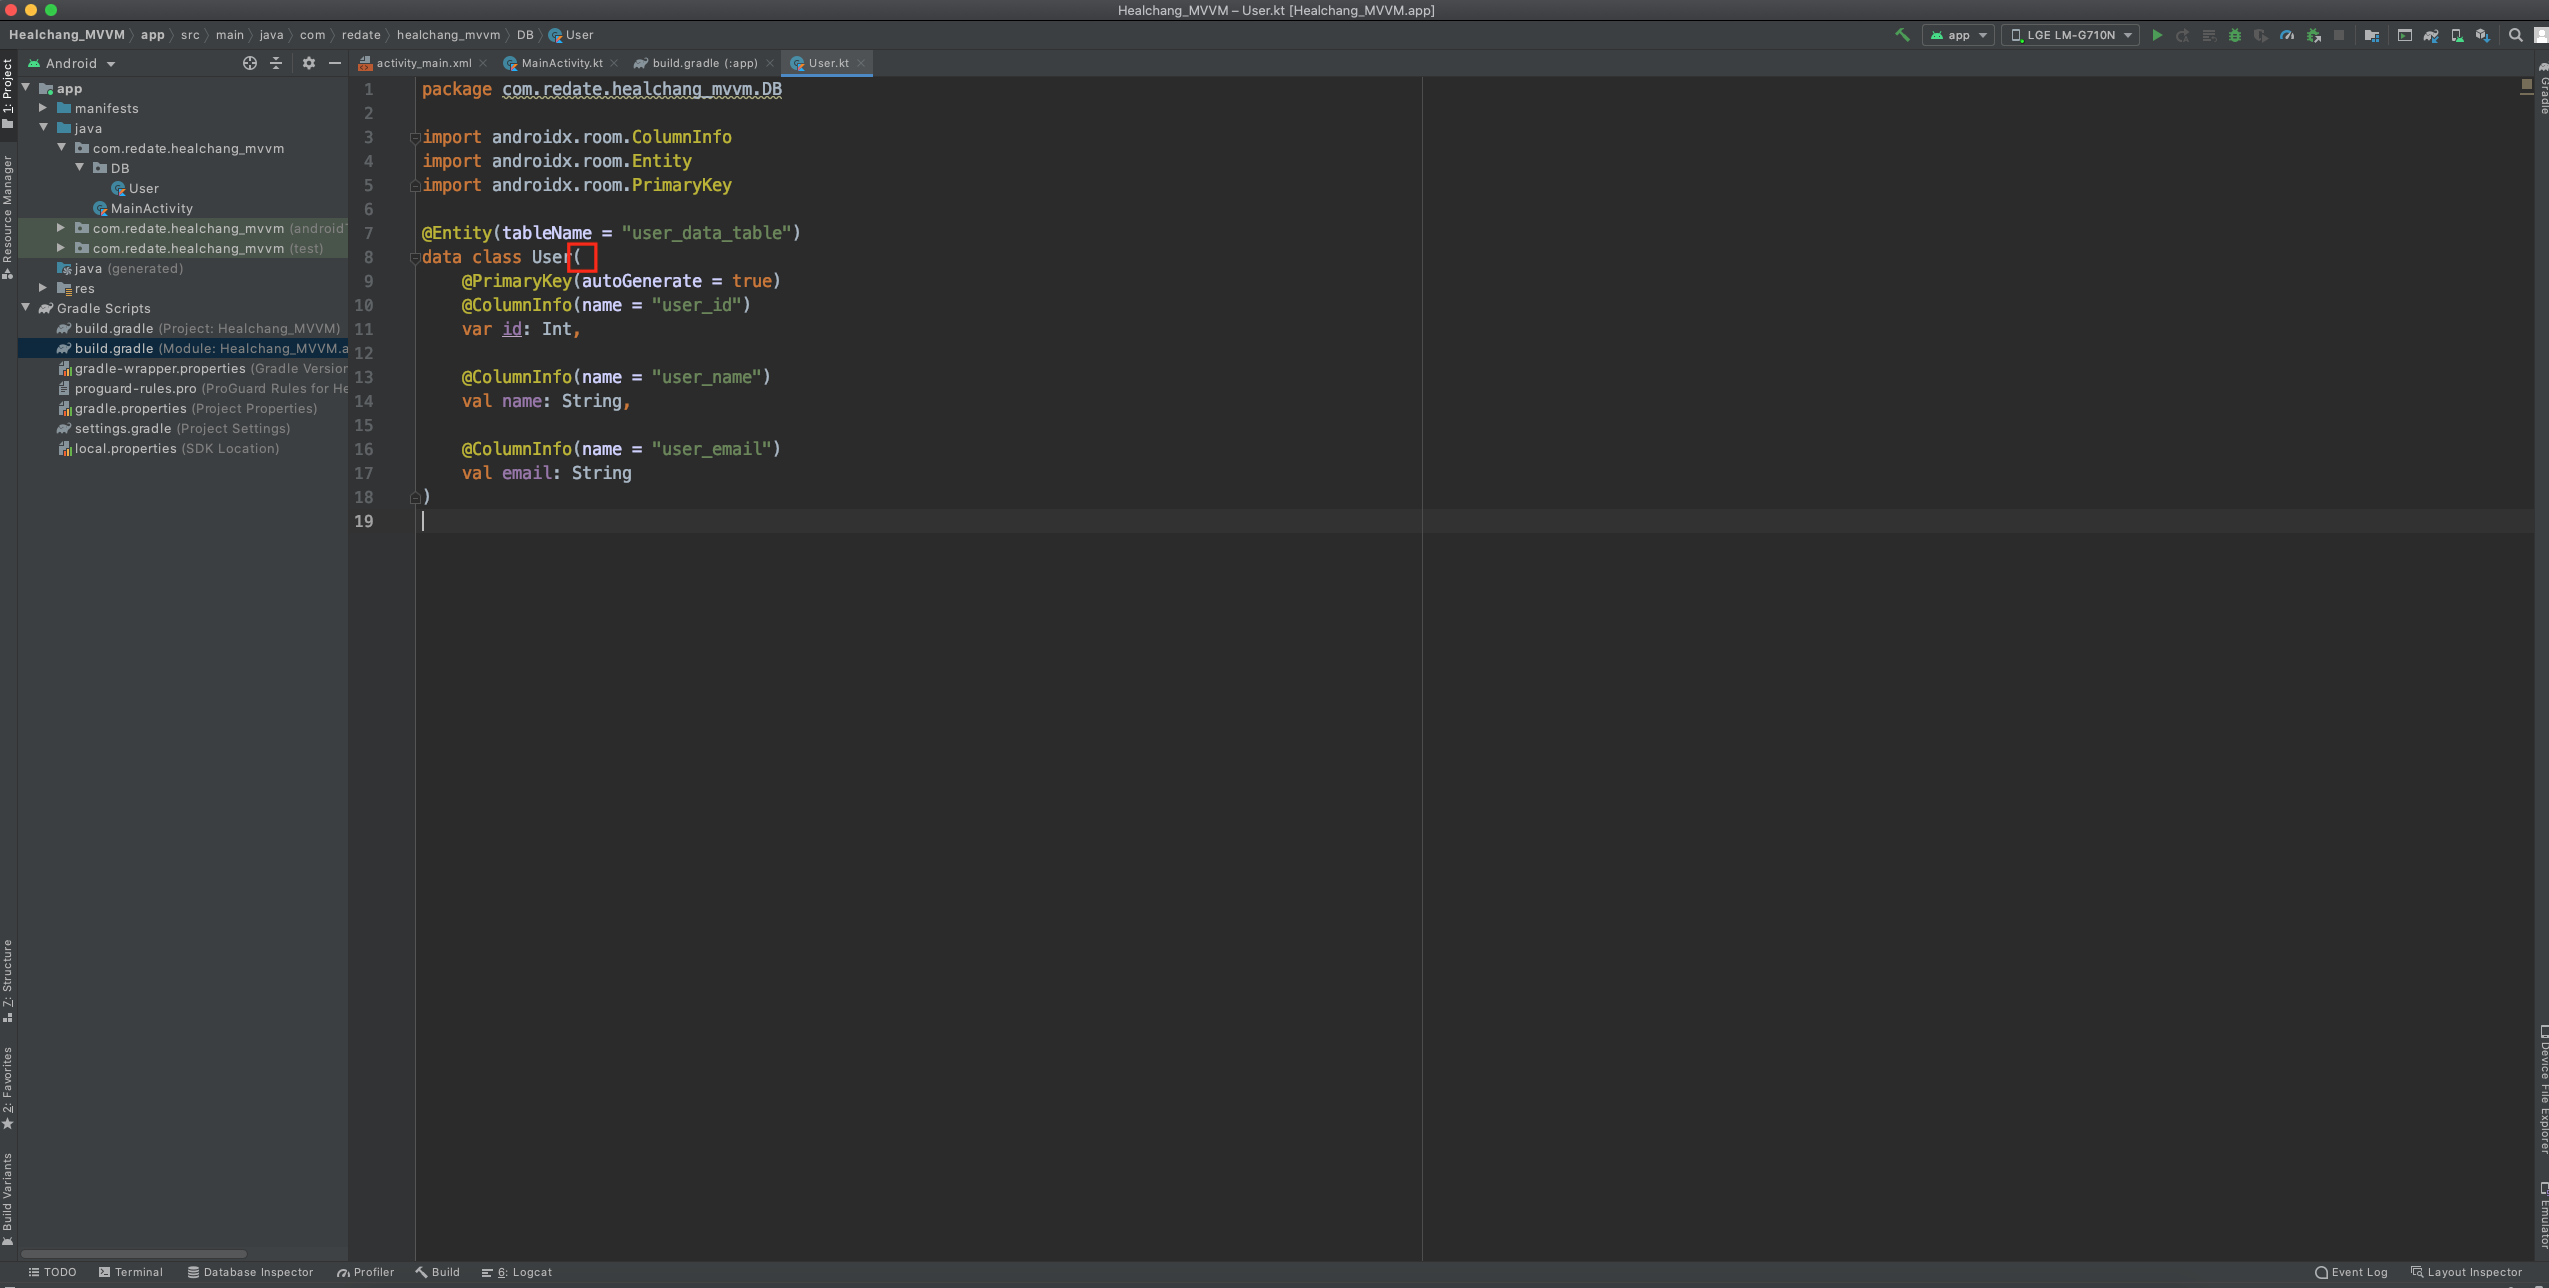This screenshot has height=1288, width=2549.
Task: Open the LGE LM-G710N device dropdown
Action: pyautogui.click(x=2071, y=35)
